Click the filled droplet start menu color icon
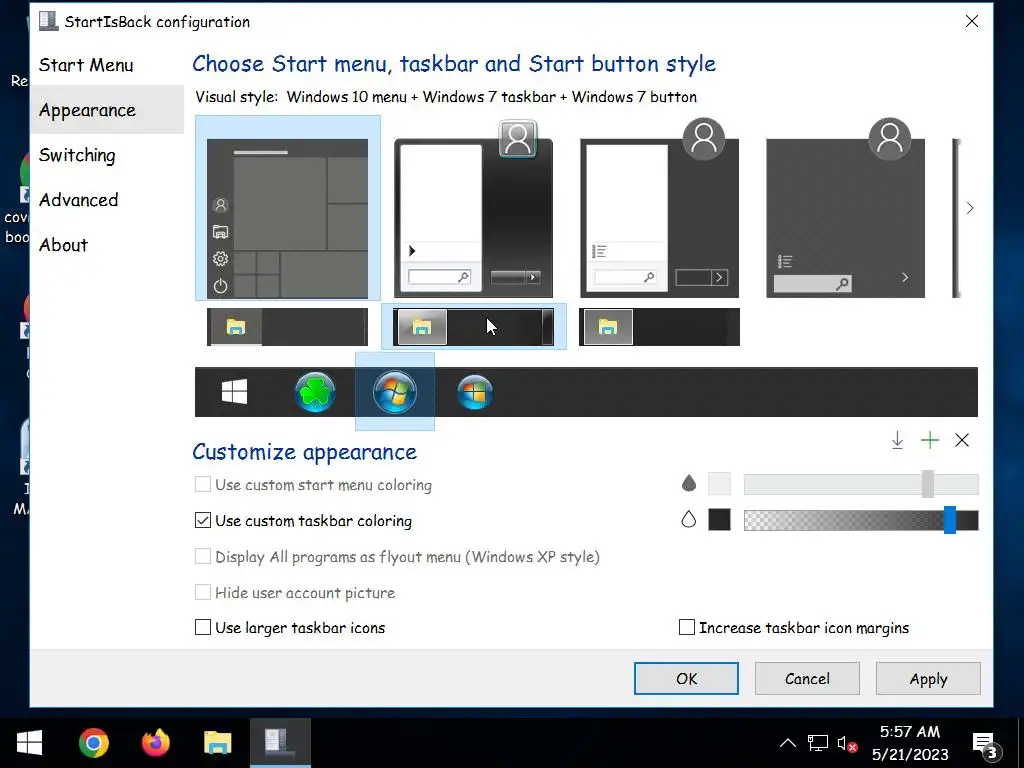This screenshot has height=768, width=1024. [x=688, y=484]
